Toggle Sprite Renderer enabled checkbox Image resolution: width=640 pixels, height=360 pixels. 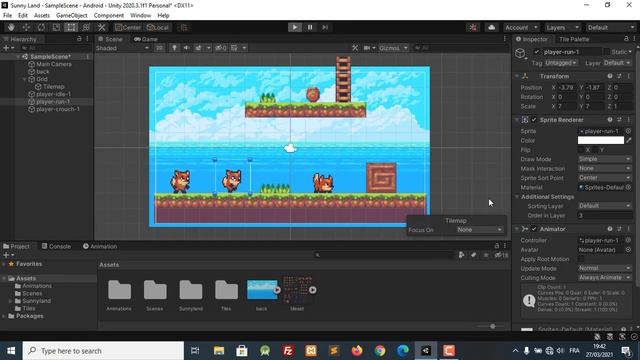pyautogui.click(x=534, y=120)
